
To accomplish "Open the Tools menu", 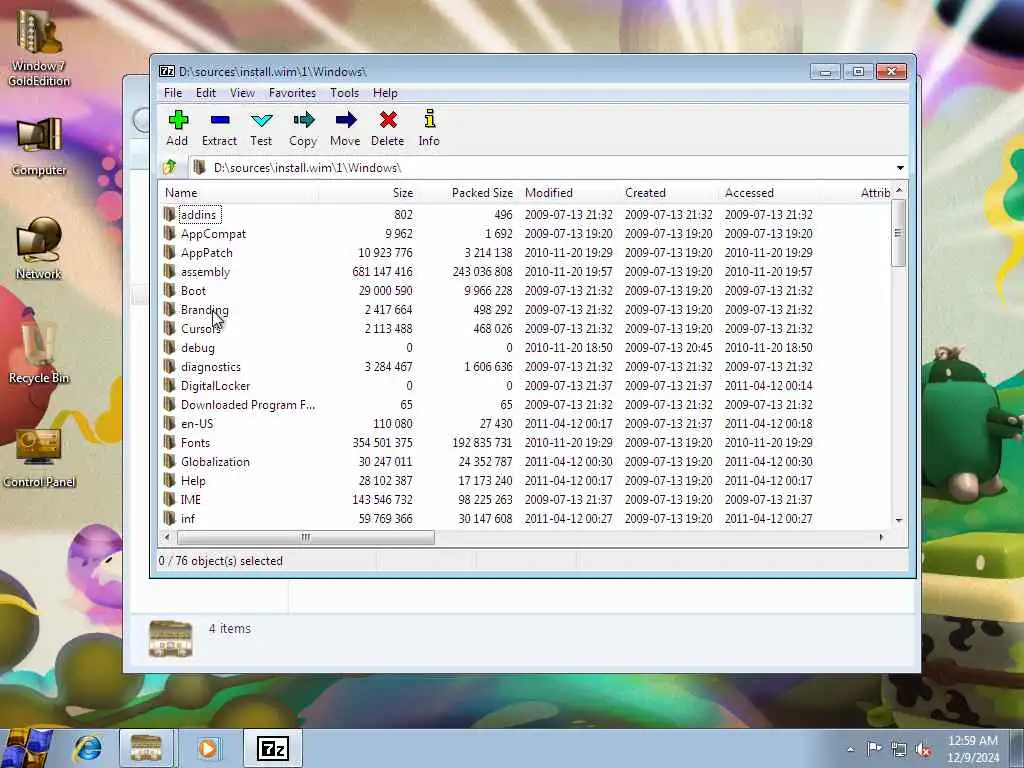I will click(x=344, y=93).
